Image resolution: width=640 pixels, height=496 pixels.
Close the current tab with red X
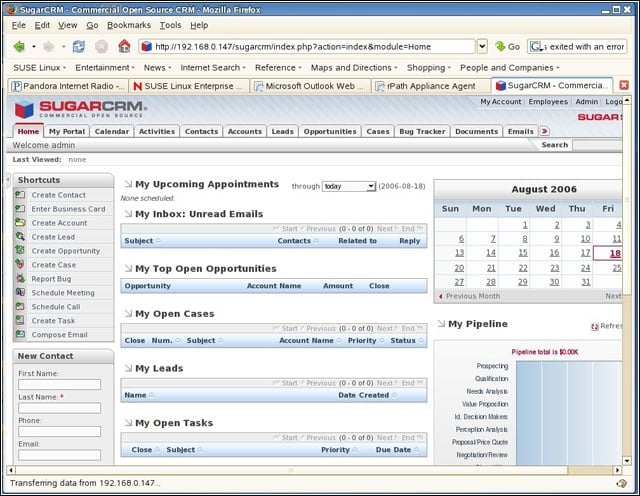click(624, 85)
